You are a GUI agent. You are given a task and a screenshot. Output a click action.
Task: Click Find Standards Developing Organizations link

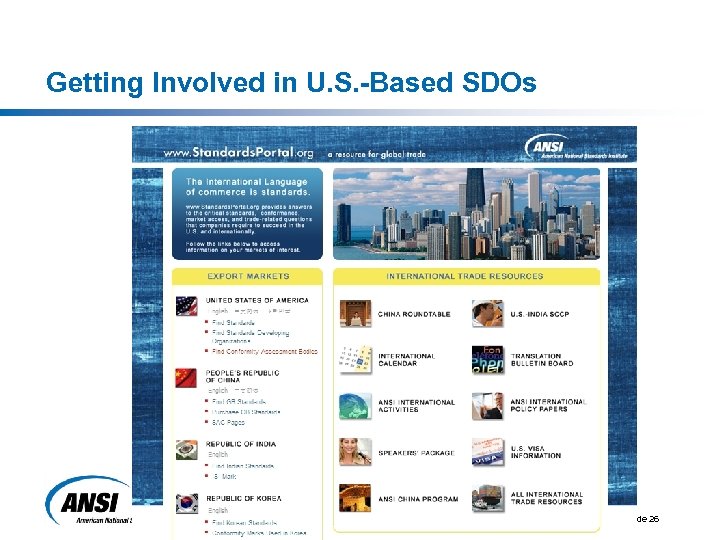click(250, 337)
